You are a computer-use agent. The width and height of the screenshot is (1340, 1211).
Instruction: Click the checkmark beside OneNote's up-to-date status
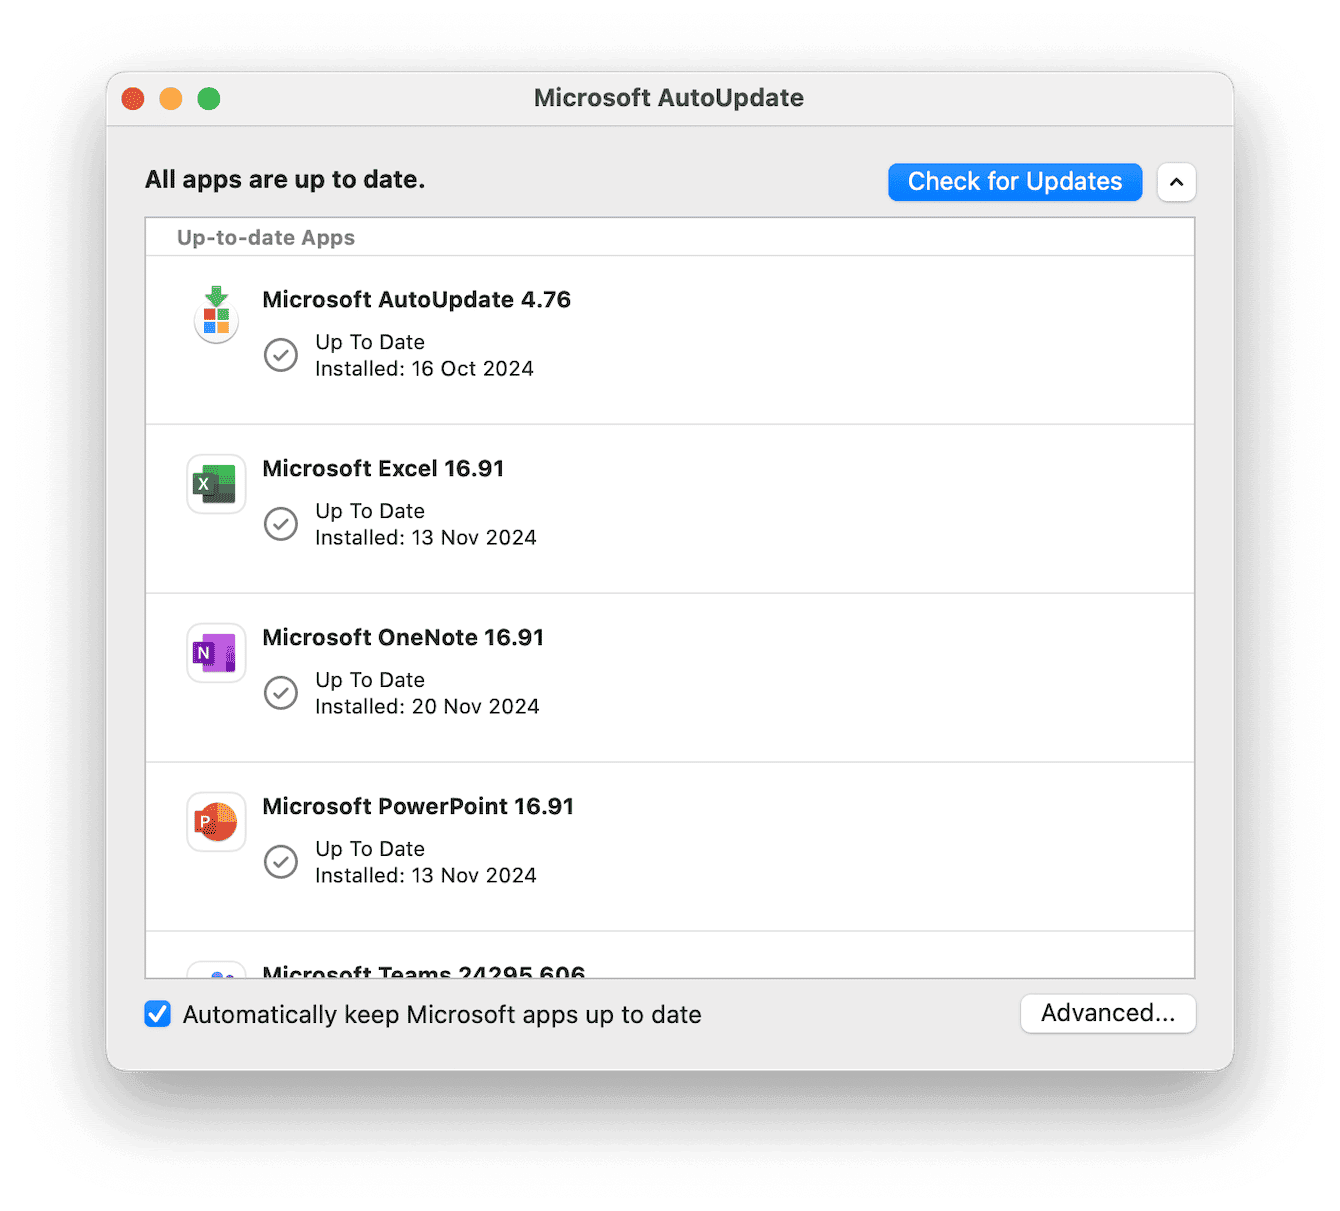[x=281, y=693]
